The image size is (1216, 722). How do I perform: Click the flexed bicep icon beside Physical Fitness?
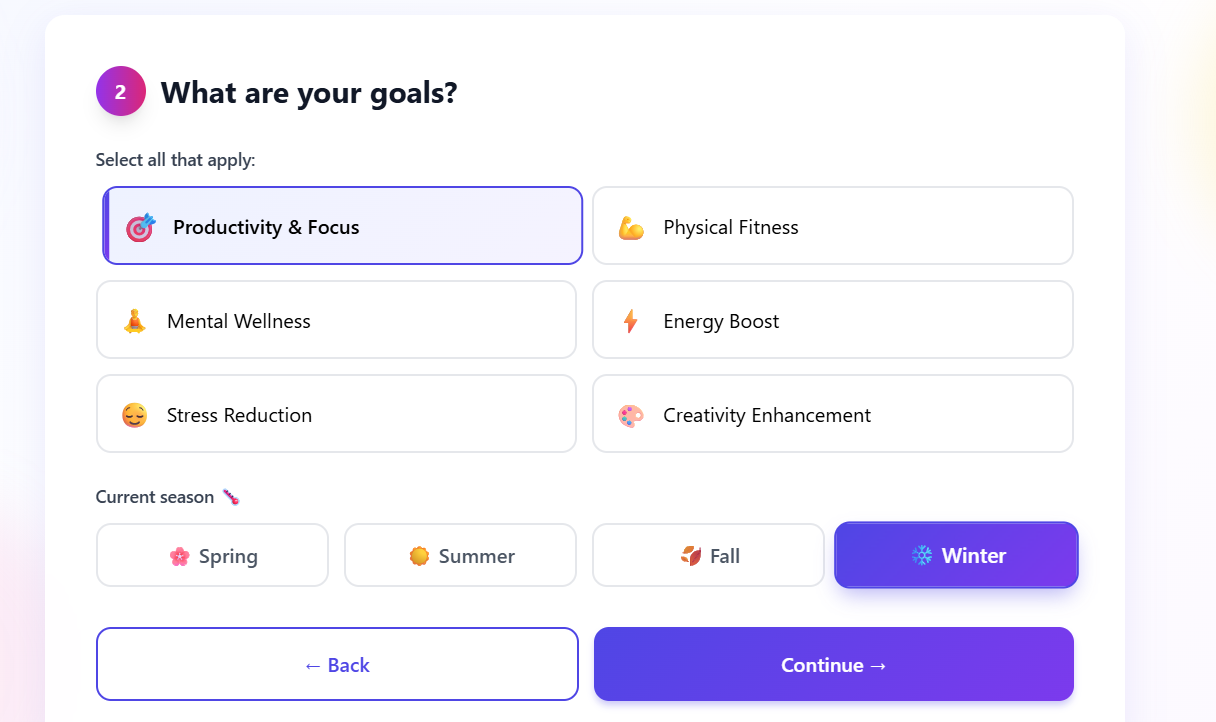pyautogui.click(x=631, y=226)
